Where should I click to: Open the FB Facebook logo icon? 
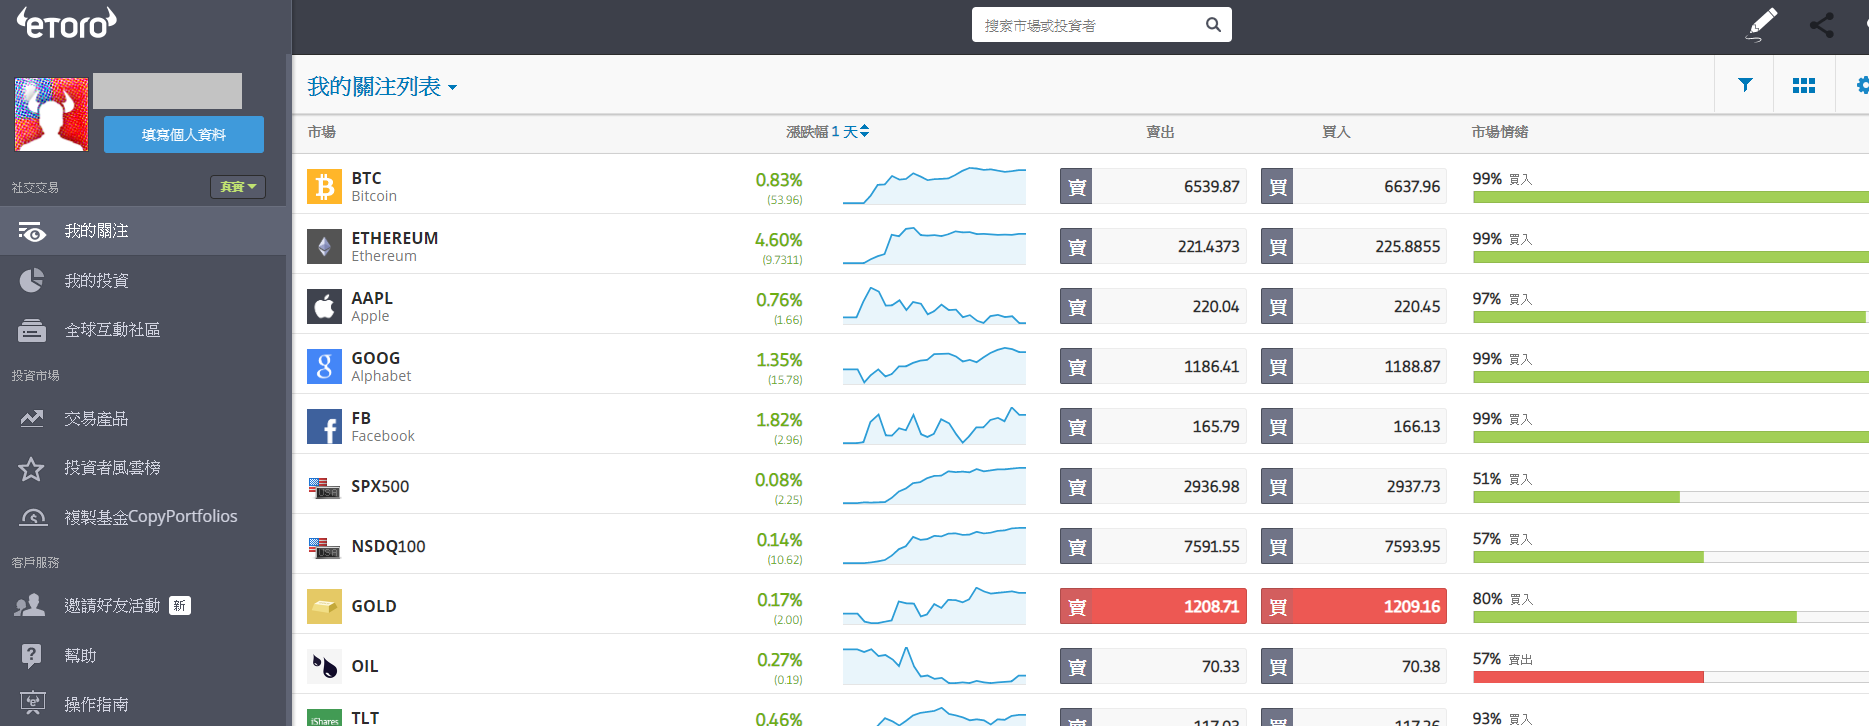pyautogui.click(x=324, y=426)
